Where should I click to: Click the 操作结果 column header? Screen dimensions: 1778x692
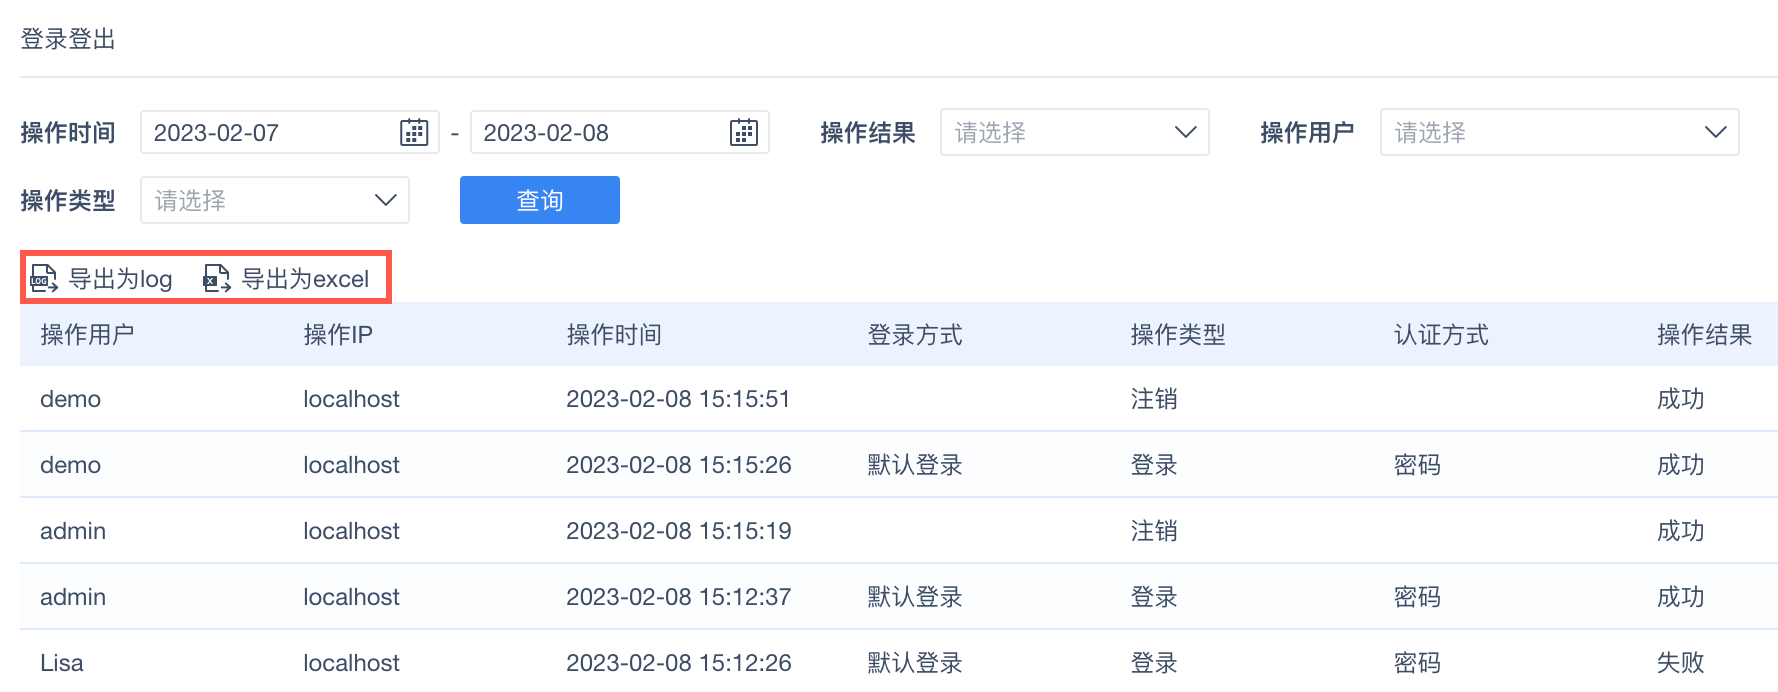click(x=1704, y=335)
